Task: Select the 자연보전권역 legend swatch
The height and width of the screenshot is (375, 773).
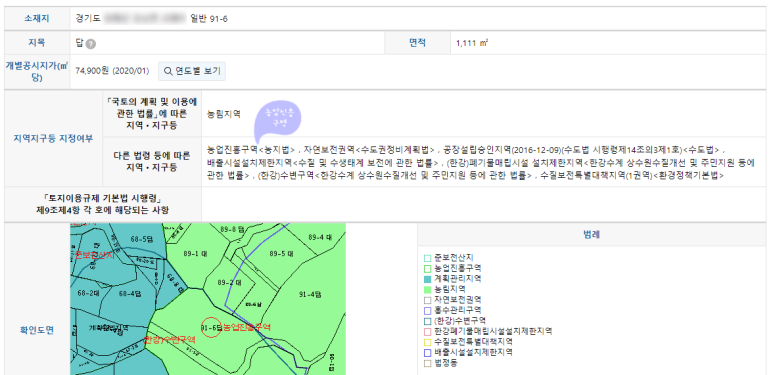Action: click(427, 300)
